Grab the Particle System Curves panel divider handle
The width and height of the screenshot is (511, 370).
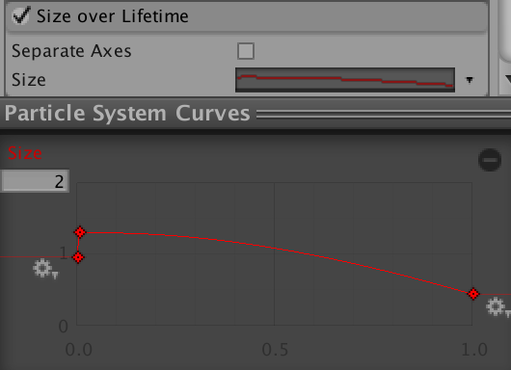click(384, 114)
